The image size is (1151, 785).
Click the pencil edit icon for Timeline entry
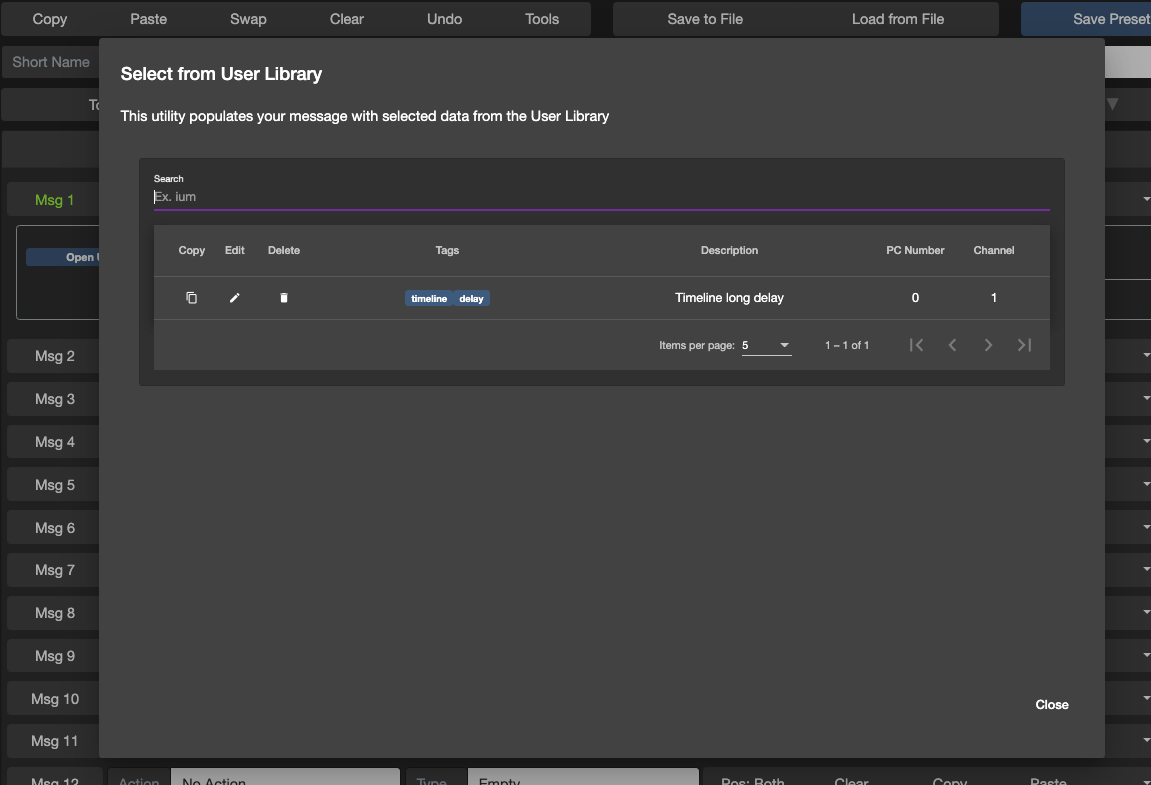point(235,298)
